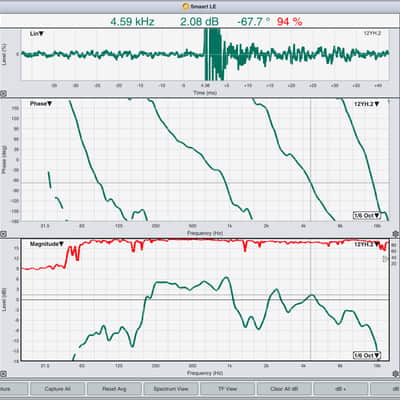Image resolution: width=400 pixels, height=400 pixels.
Task: Click the Clear All dB button
Action: [x=284, y=389]
